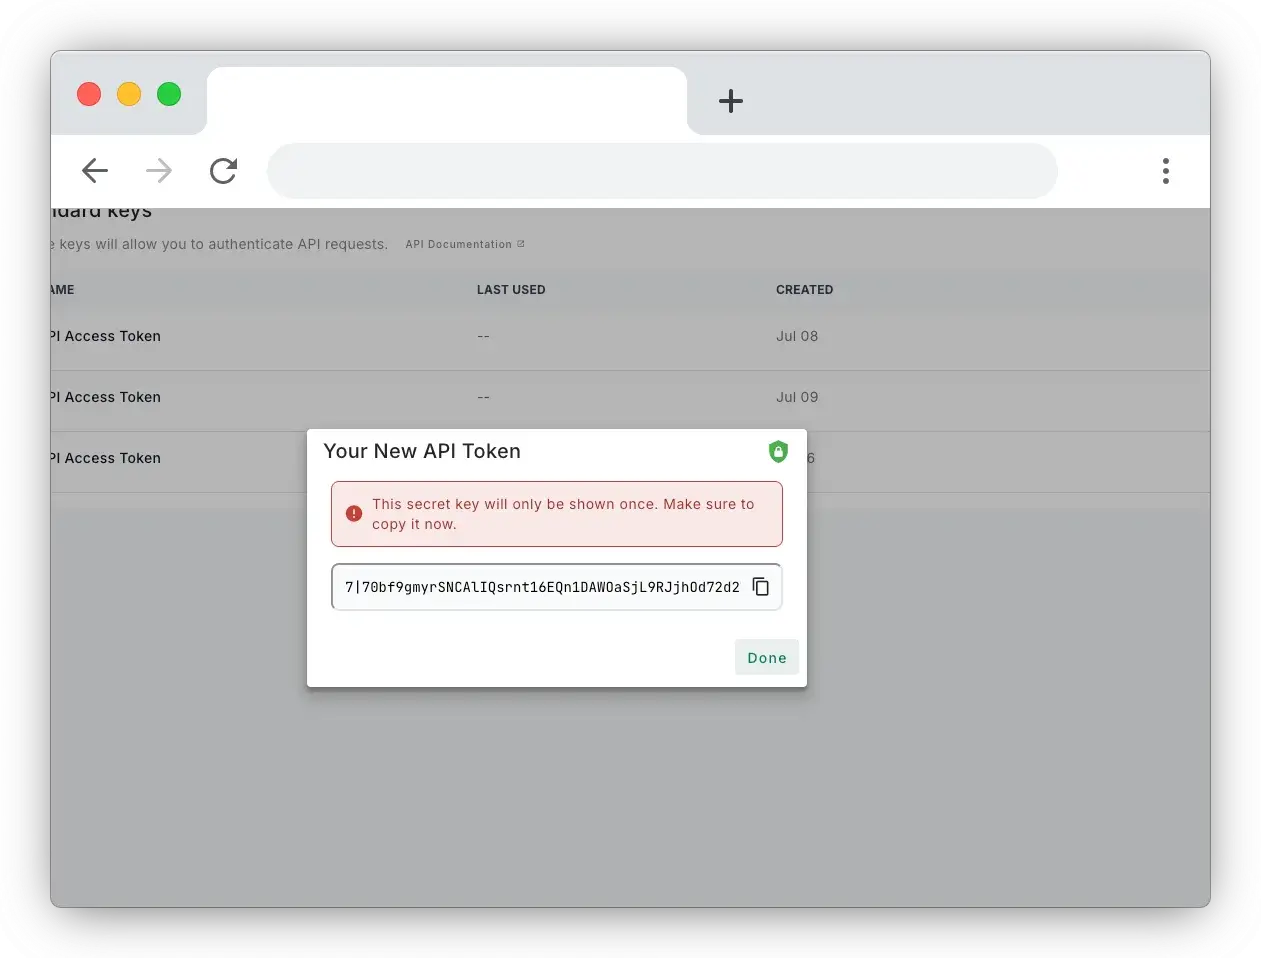Go back with the browser back arrow

(95, 171)
